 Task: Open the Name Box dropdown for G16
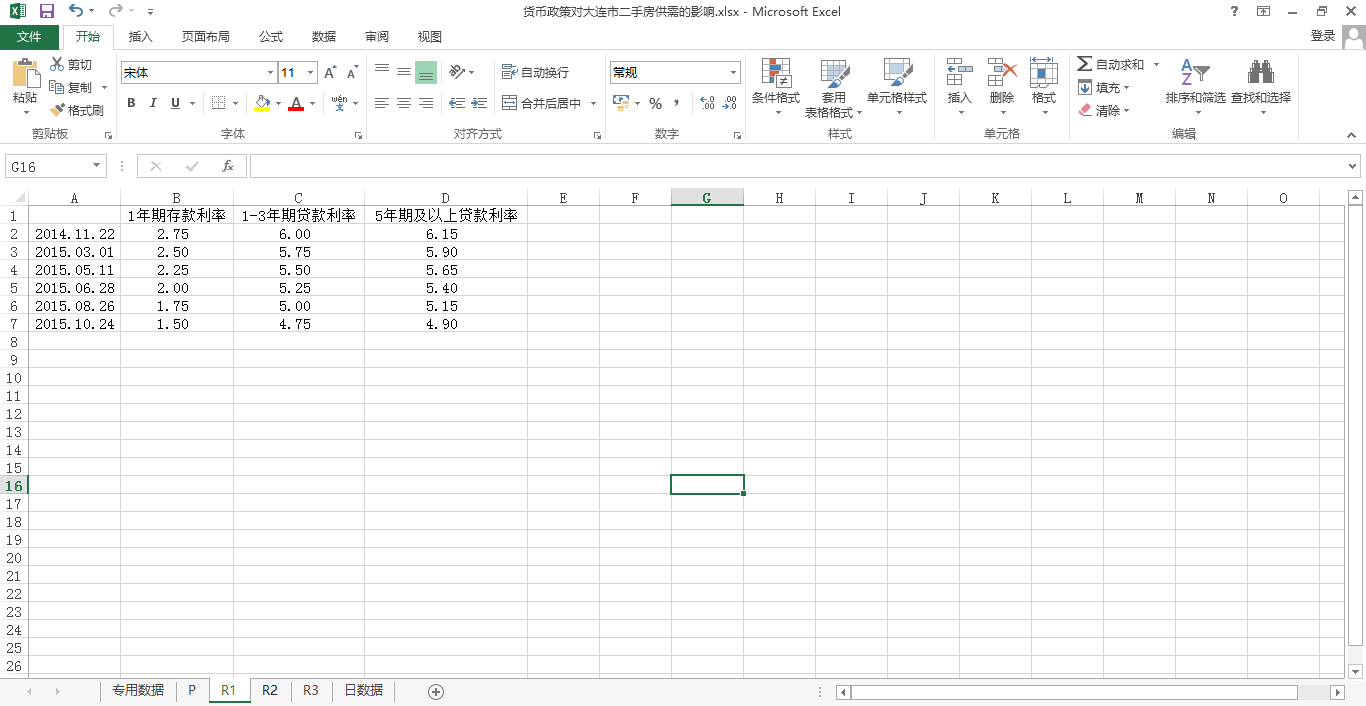(x=97, y=166)
